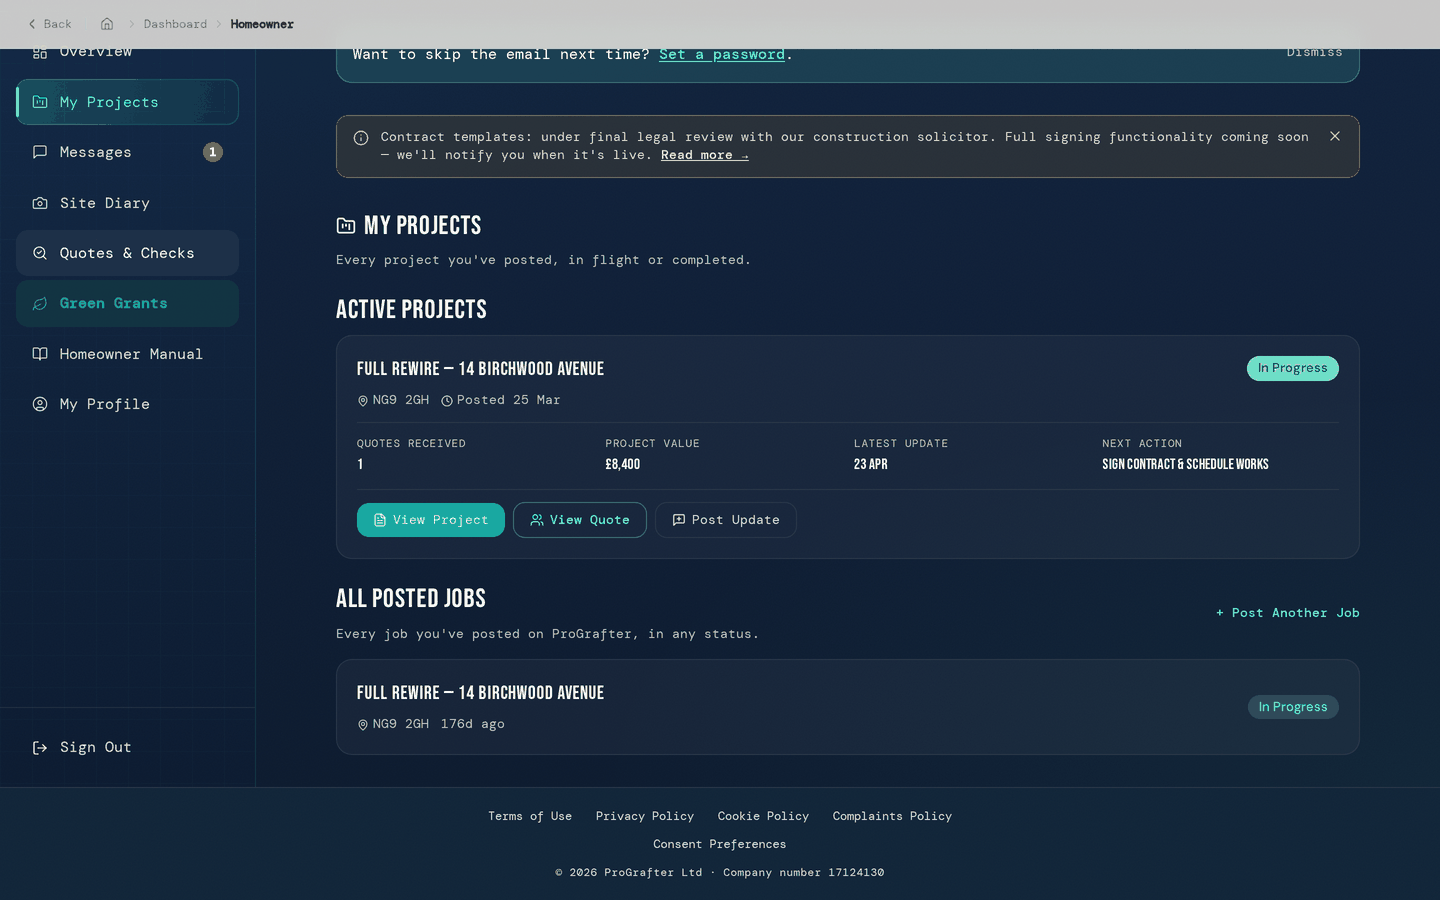1440x900 pixels.
Task: Click the Homeowner breadcrumb label
Action: click(x=262, y=24)
